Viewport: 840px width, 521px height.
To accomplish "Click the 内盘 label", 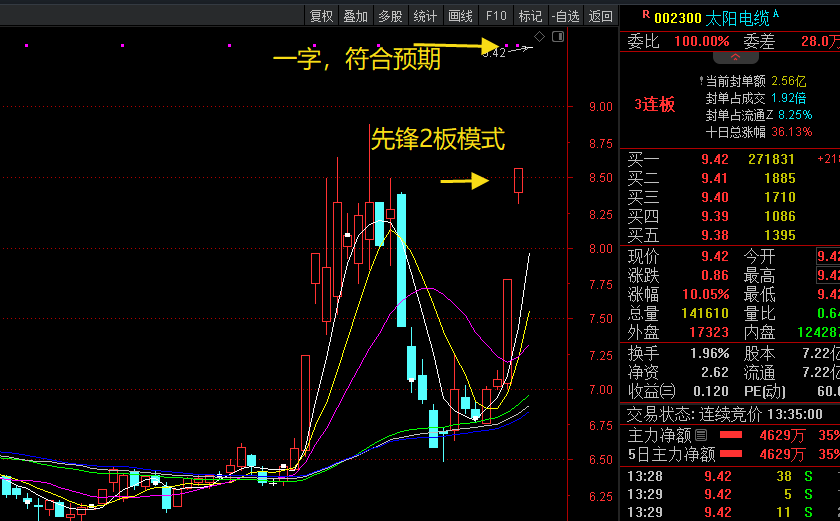I will pos(759,333).
